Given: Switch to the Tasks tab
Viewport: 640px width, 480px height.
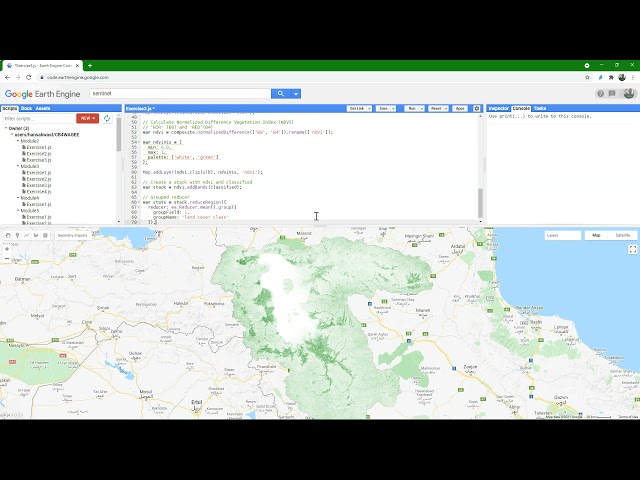Looking at the screenshot, I should [540, 109].
